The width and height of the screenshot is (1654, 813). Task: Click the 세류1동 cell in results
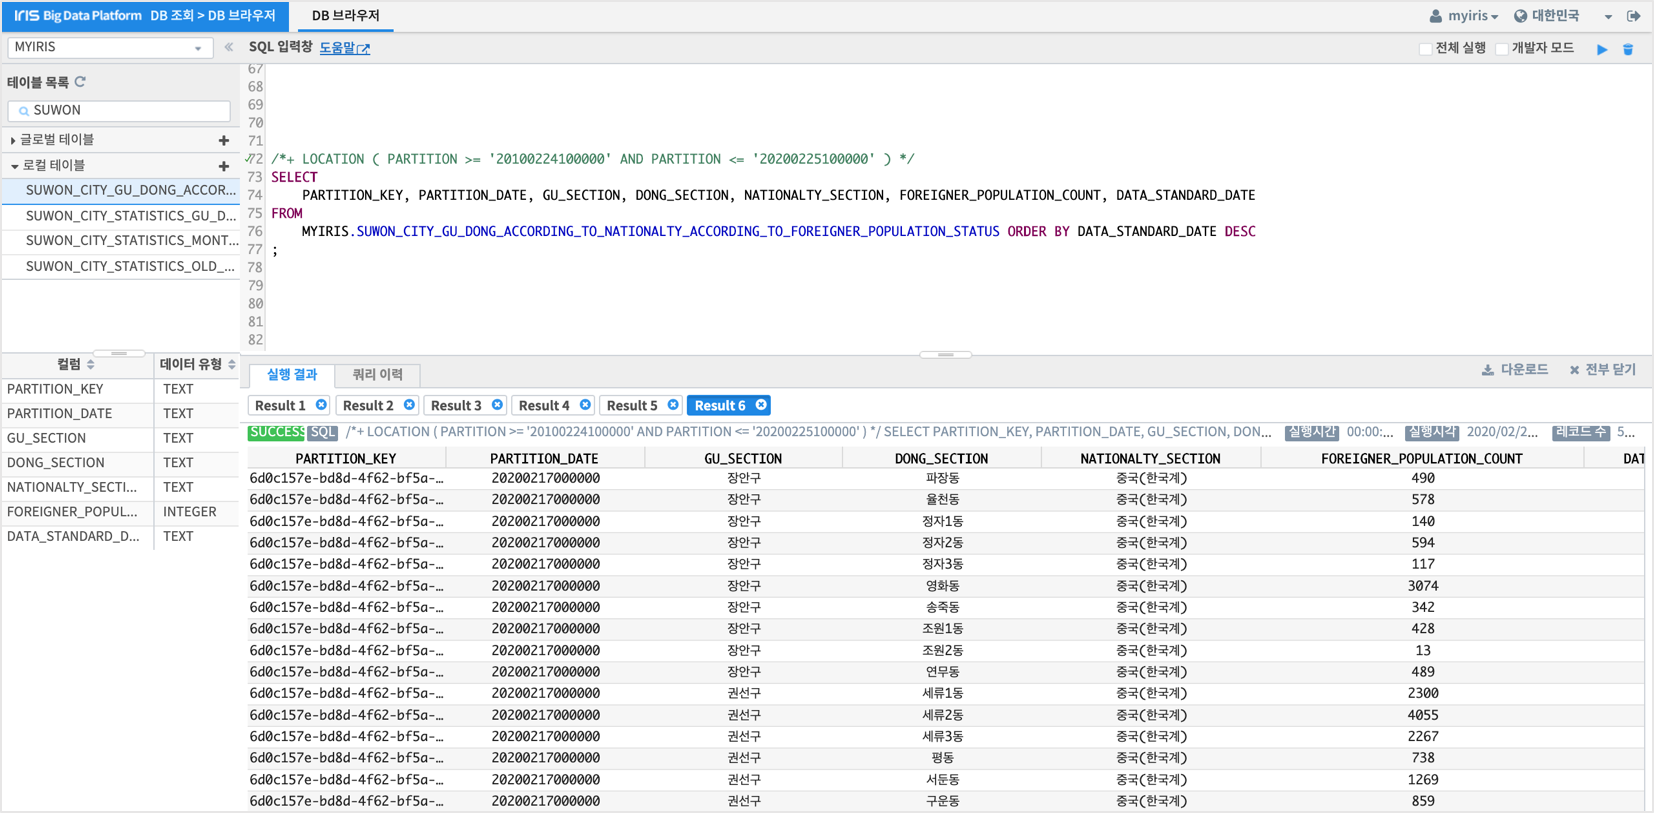click(x=942, y=694)
